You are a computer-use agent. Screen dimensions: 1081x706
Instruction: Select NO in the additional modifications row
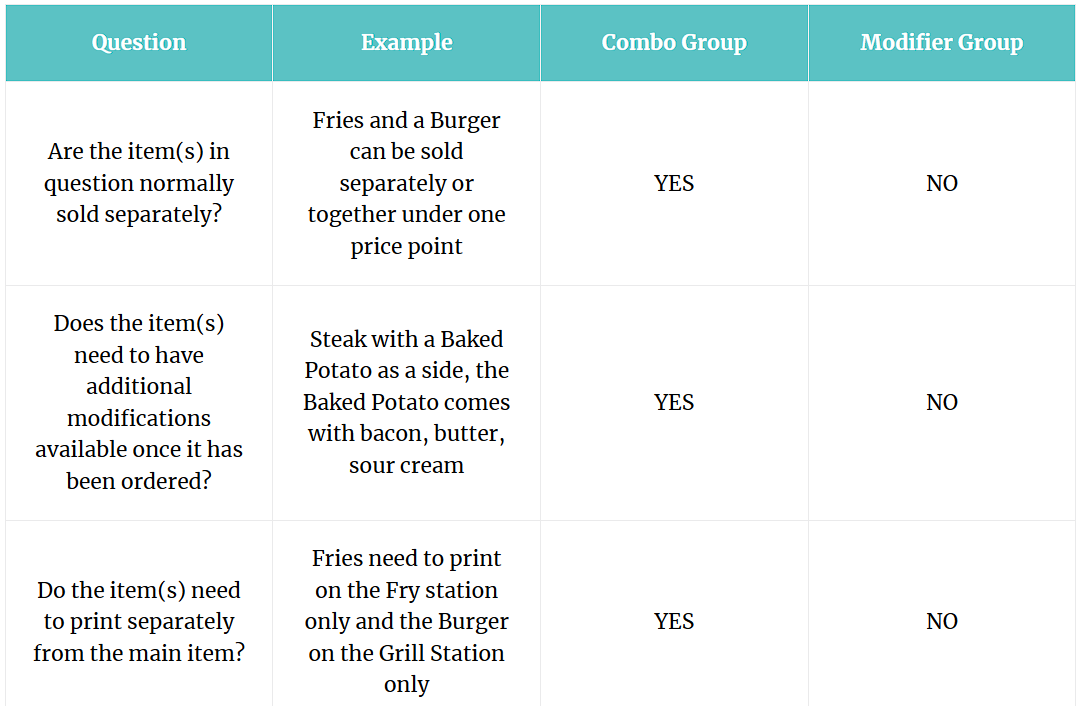(x=942, y=402)
